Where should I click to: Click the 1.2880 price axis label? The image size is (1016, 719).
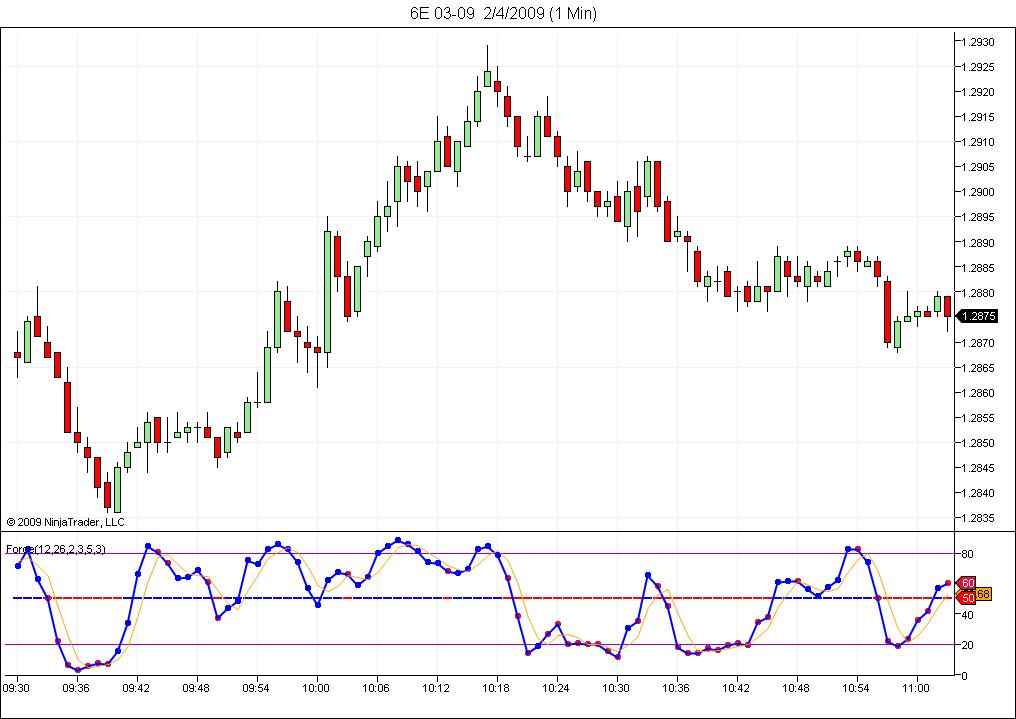[x=978, y=293]
